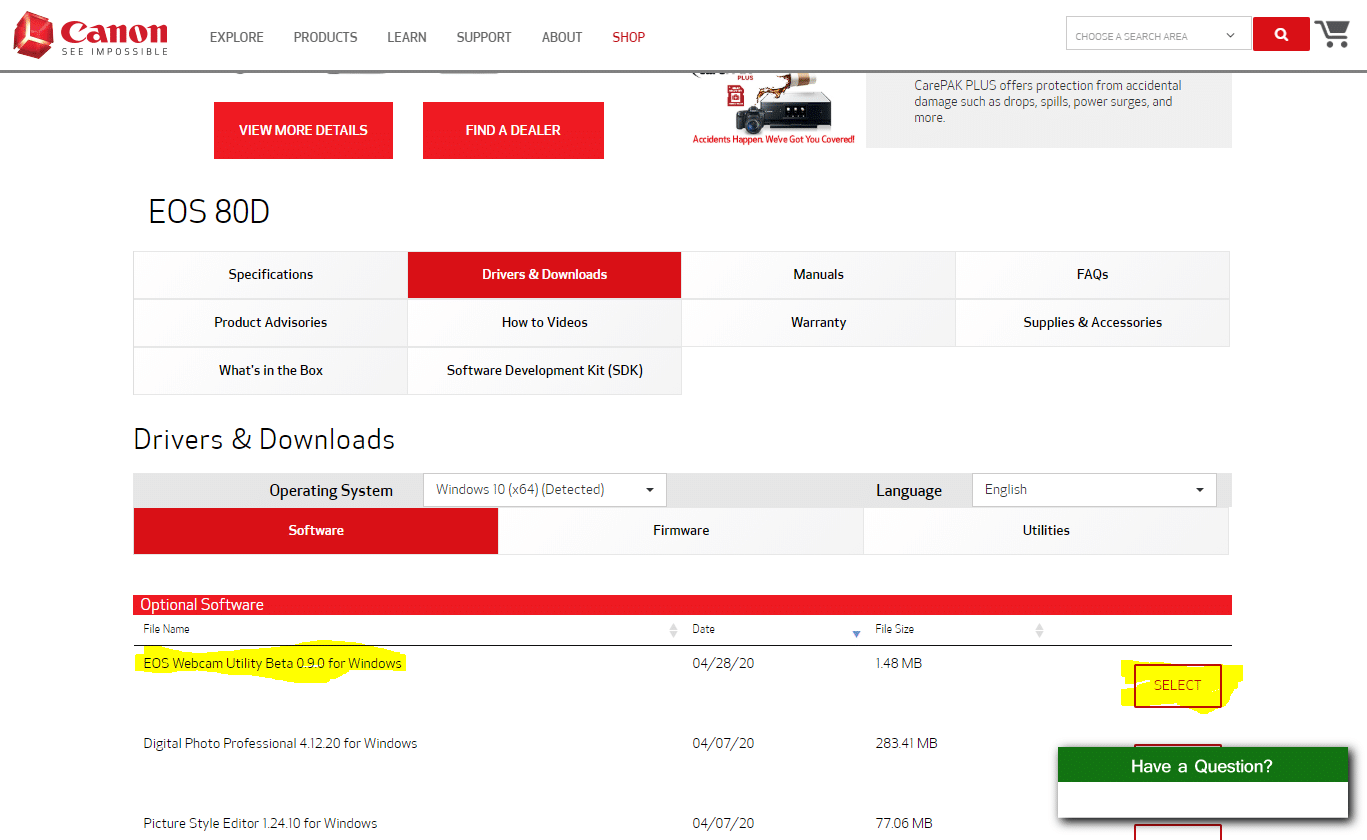Open Choose a Search Area dropdown
Viewport: 1367px width, 840px height.
click(x=1158, y=34)
